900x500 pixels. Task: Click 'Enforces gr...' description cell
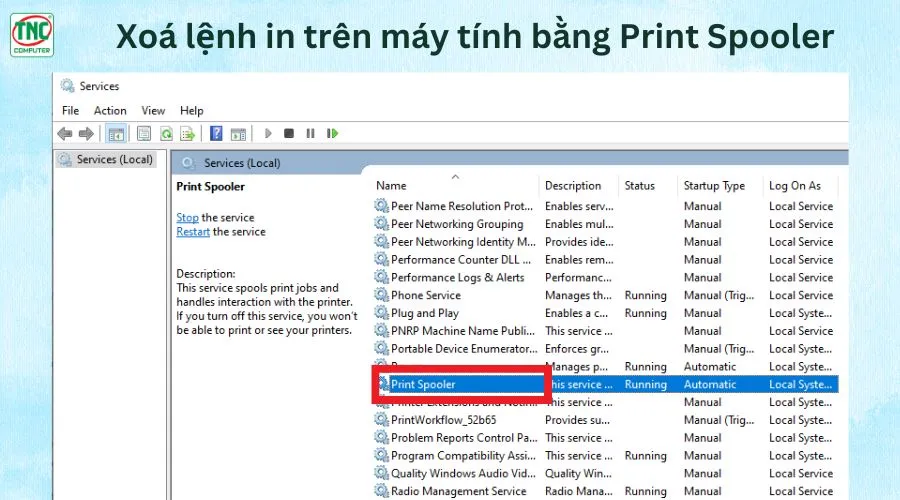click(577, 348)
